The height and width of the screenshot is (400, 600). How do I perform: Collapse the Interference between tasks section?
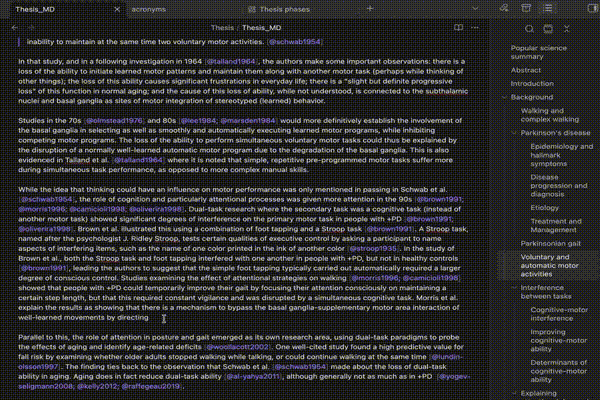(516, 288)
